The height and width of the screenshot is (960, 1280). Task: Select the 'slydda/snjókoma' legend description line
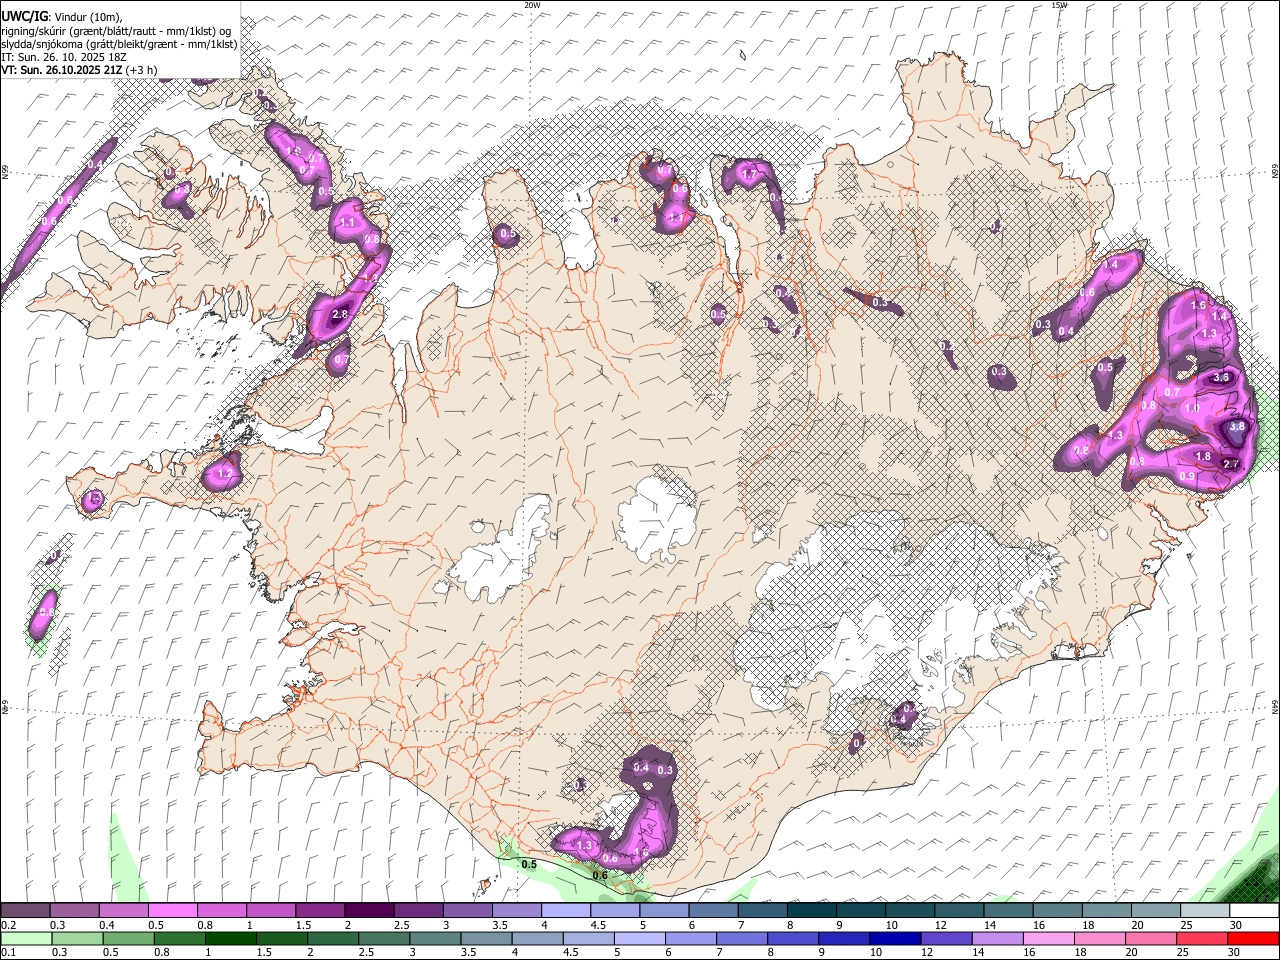coord(120,44)
